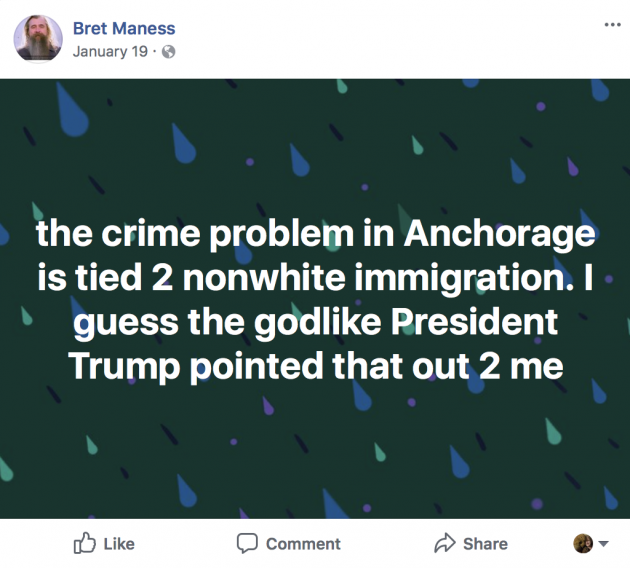Click the small avatar beside the dropdown arrow
This screenshot has width=630, height=568.
583,543
